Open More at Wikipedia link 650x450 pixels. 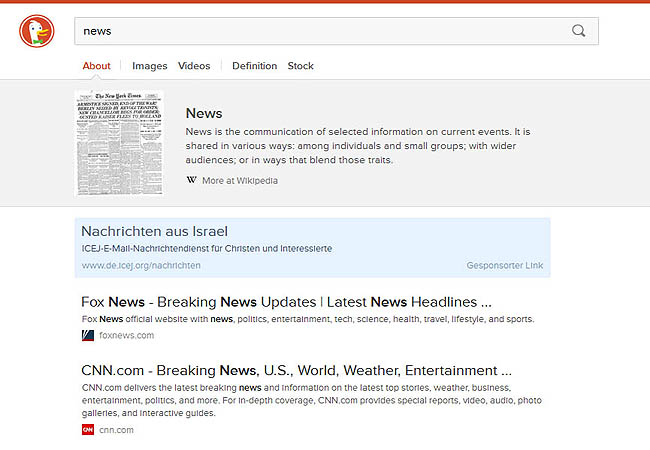[240, 181]
